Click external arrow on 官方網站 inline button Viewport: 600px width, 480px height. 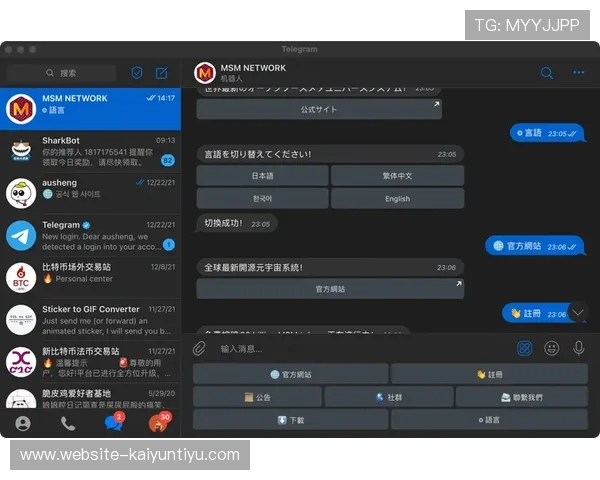pos(458,284)
